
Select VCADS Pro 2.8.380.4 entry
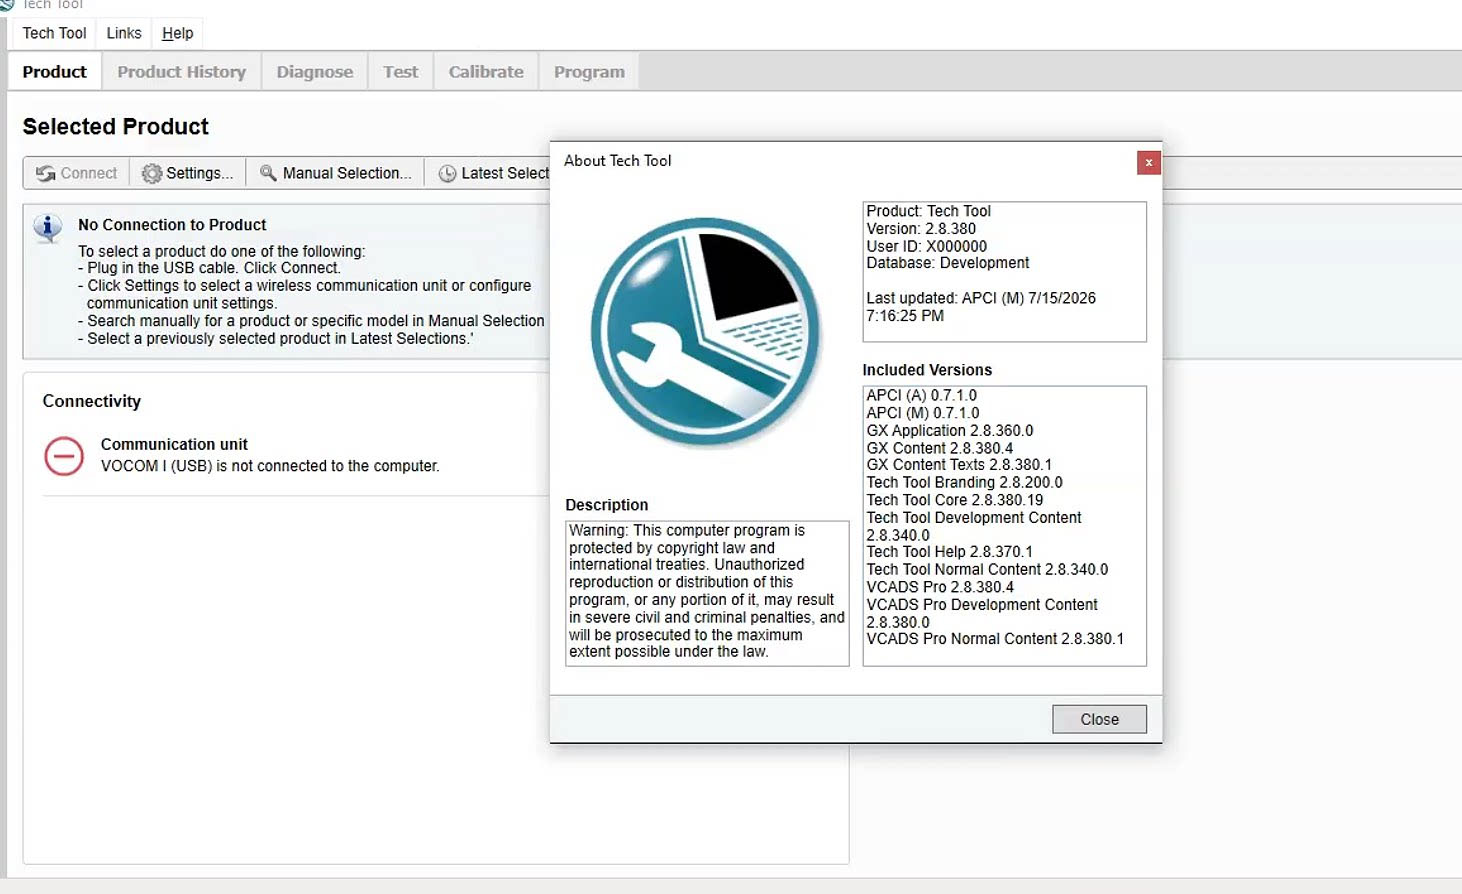pyautogui.click(x=940, y=587)
